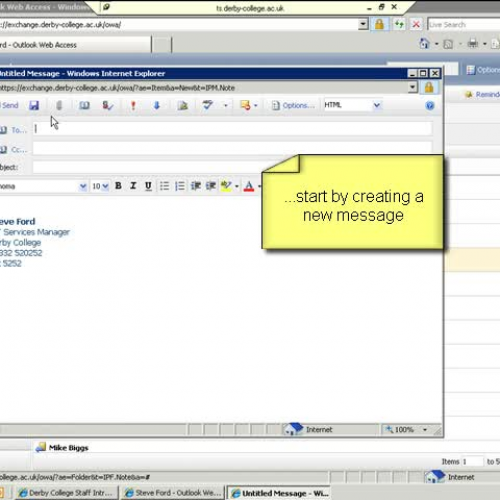
Task: Refresh the main browser page
Action: click(399, 24)
